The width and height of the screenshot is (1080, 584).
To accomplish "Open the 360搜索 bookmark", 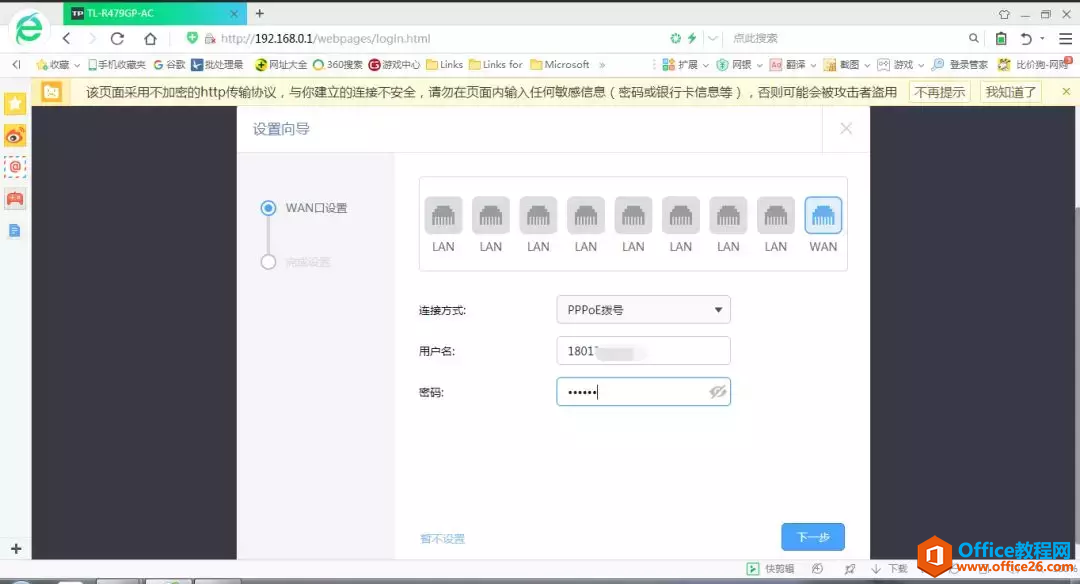I will tap(338, 65).
